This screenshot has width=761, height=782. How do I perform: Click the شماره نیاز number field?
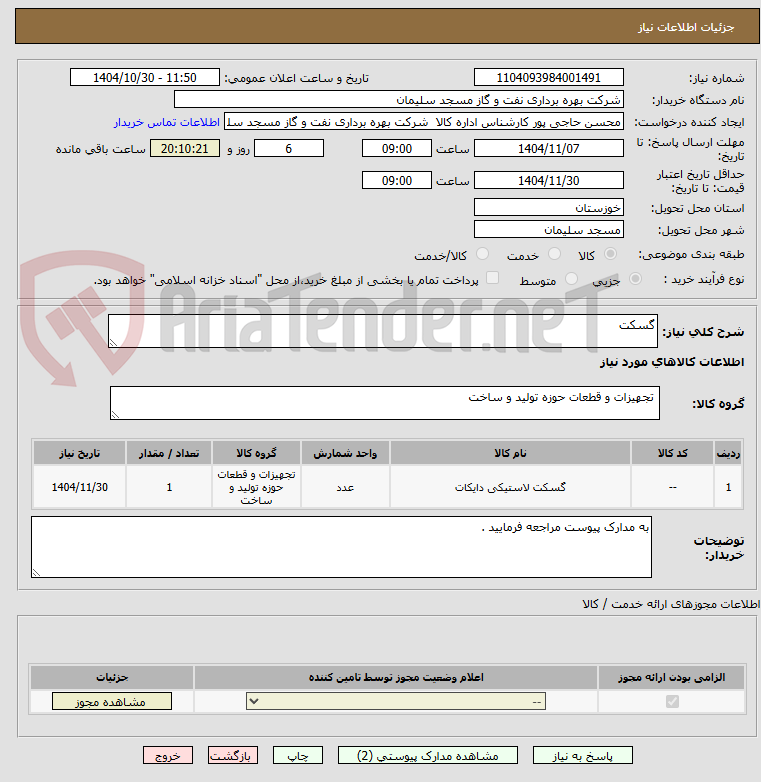click(x=548, y=78)
